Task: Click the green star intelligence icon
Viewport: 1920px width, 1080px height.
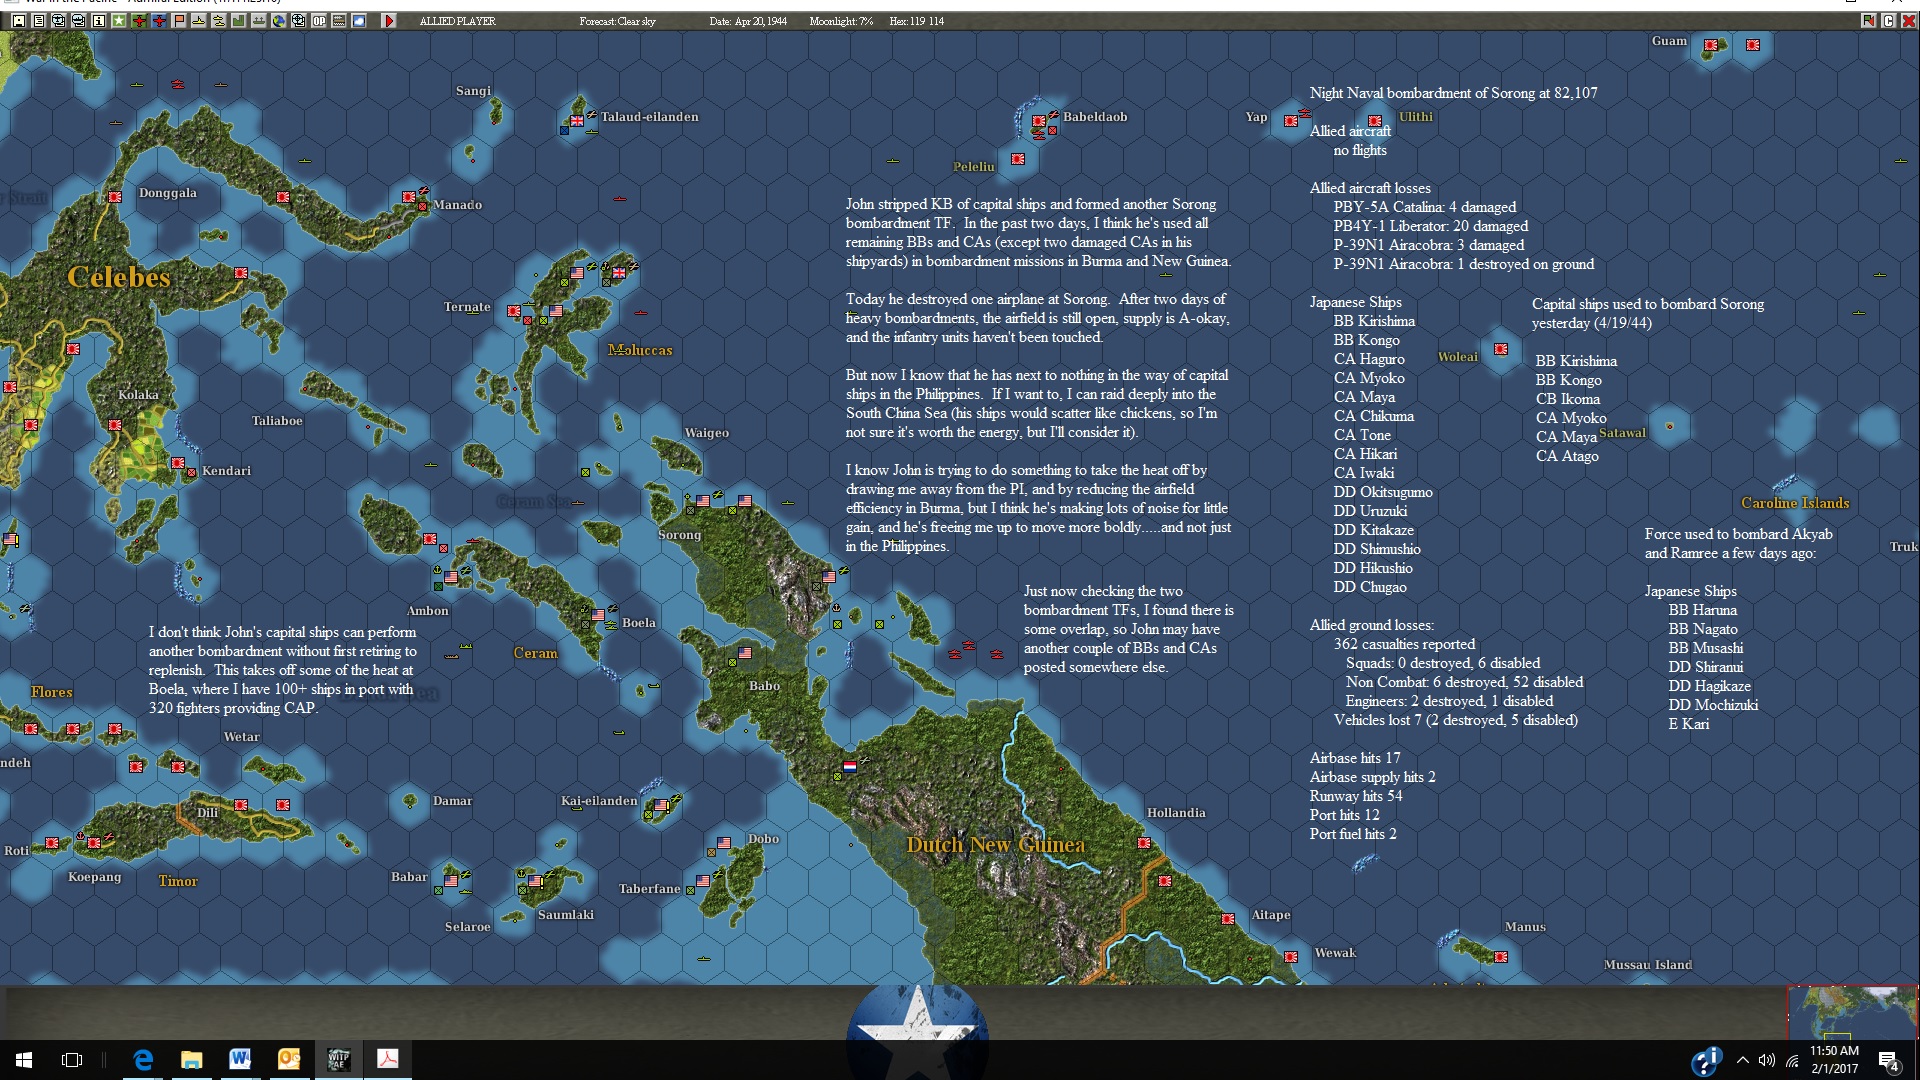Action: click(119, 20)
